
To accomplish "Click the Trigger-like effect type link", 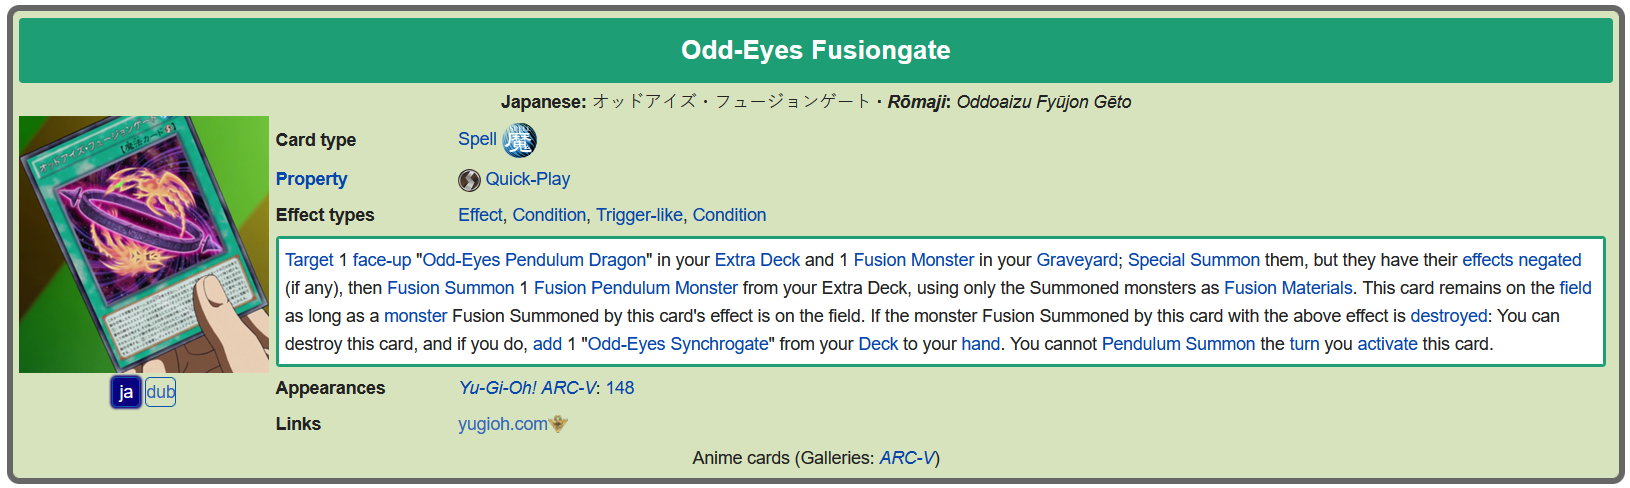I will tap(639, 215).
